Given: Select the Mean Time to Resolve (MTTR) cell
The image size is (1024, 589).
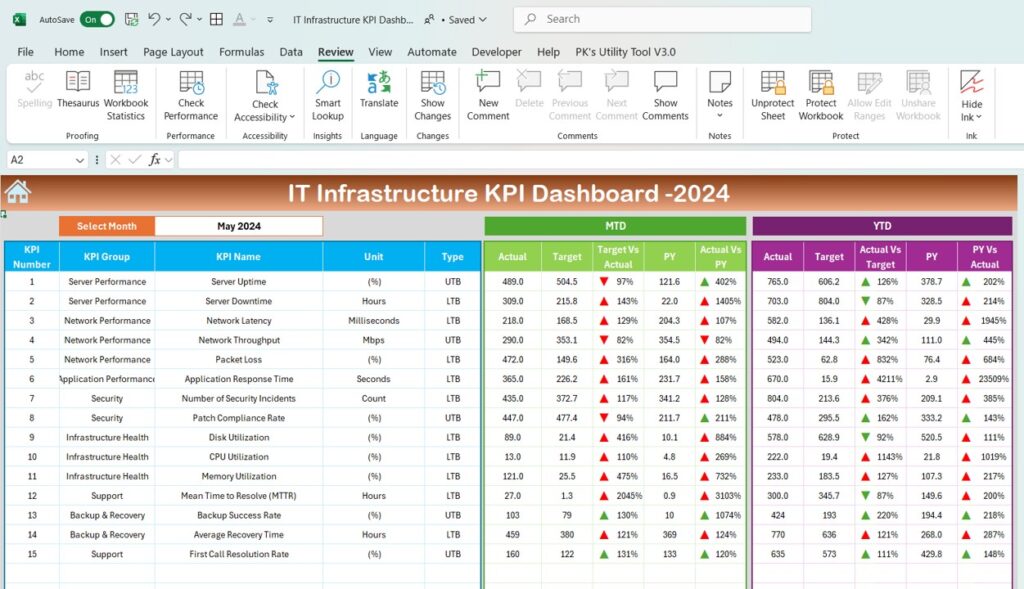Looking at the screenshot, I should point(238,496).
